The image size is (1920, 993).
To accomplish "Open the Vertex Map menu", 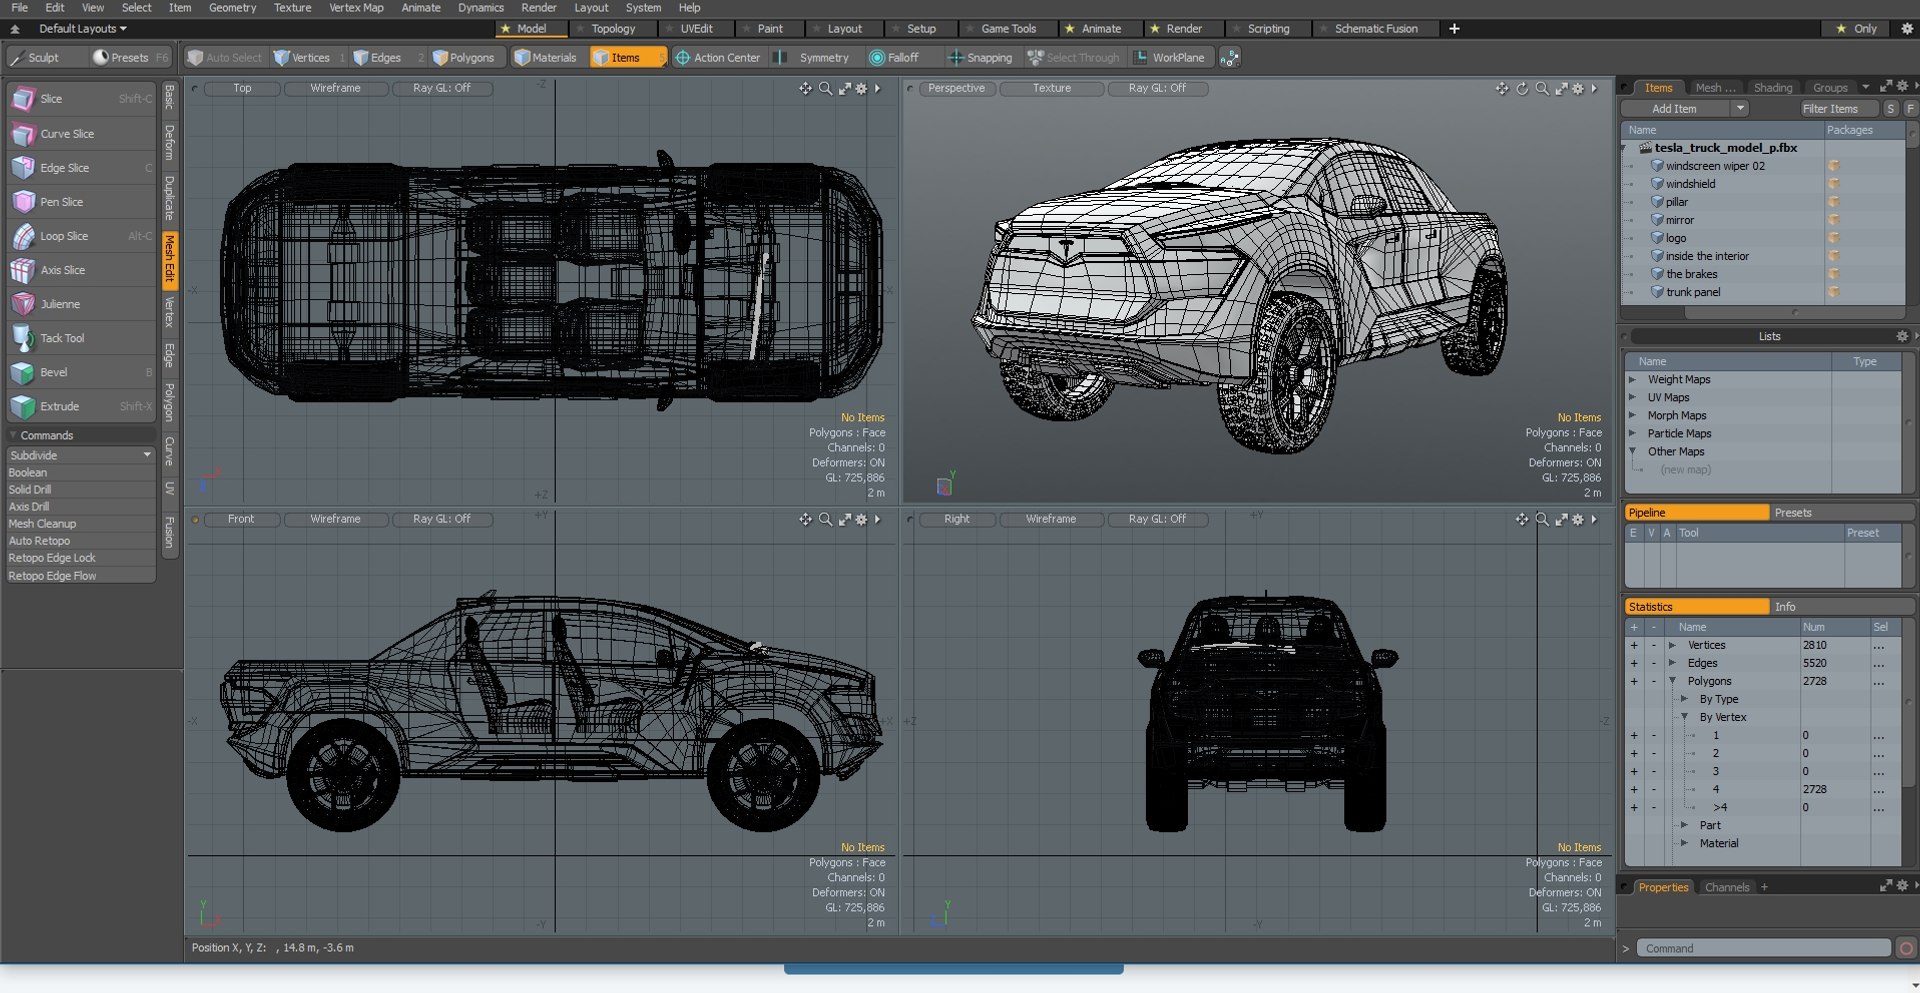I will coord(356,8).
